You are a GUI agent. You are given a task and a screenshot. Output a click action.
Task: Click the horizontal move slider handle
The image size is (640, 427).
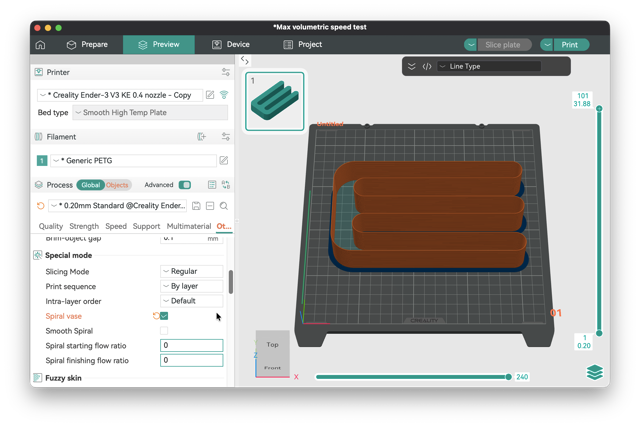[x=509, y=377]
